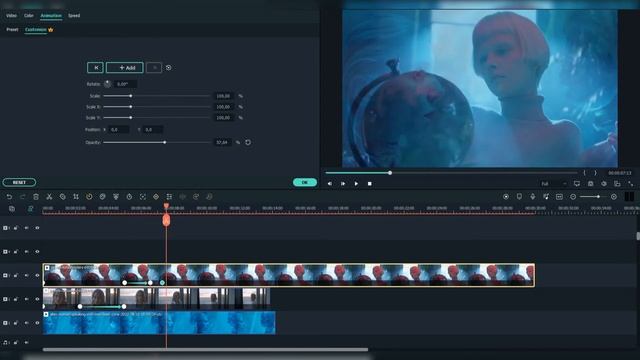
Task: Click the RESET button
Action: (x=19, y=182)
